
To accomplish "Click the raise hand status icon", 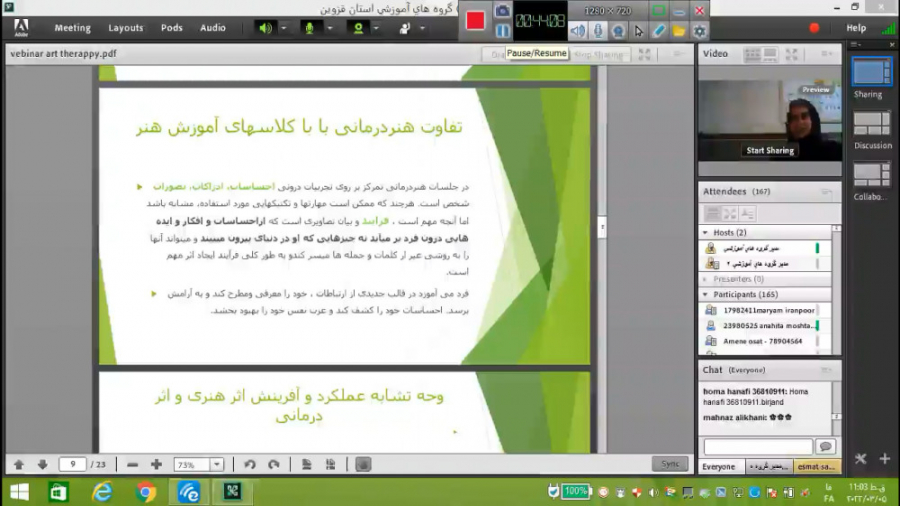I will pyautogui.click(x=405, y=28).
